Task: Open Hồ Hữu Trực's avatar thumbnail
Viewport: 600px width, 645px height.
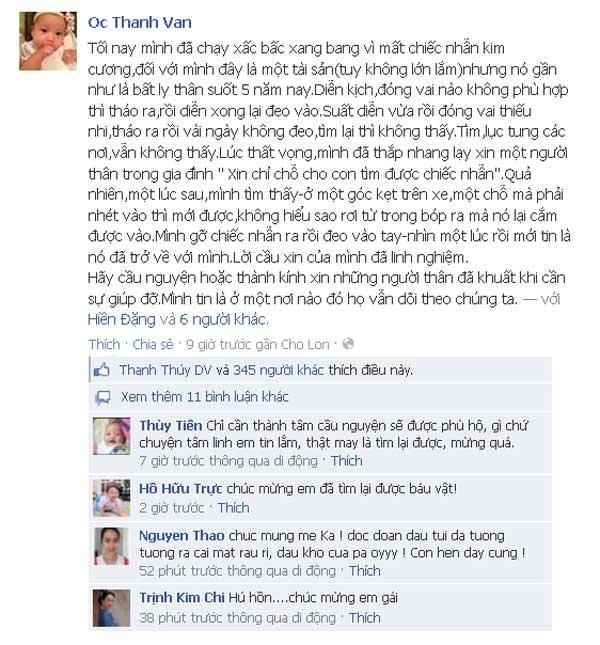Action: tap(111, 498)
